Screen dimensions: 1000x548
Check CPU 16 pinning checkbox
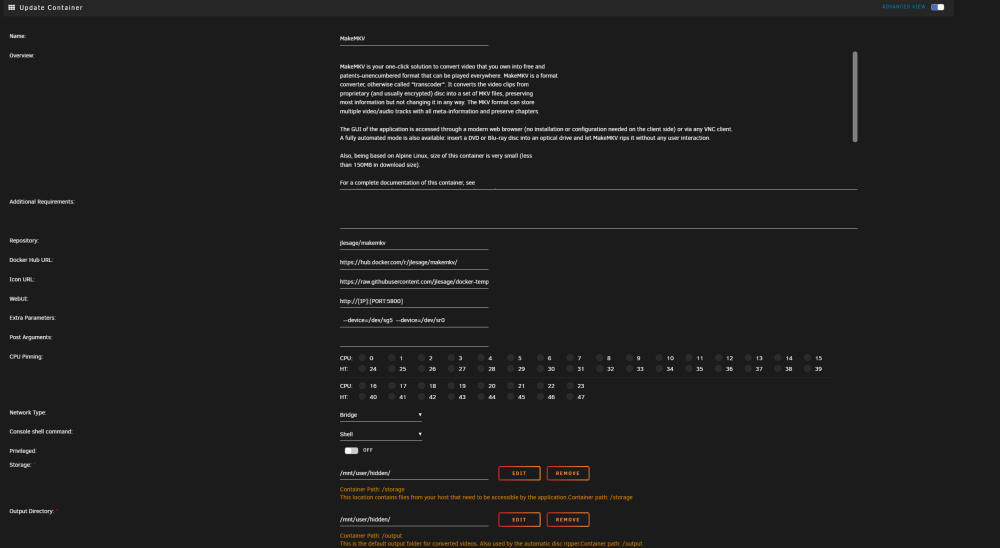tap(362, 386)
